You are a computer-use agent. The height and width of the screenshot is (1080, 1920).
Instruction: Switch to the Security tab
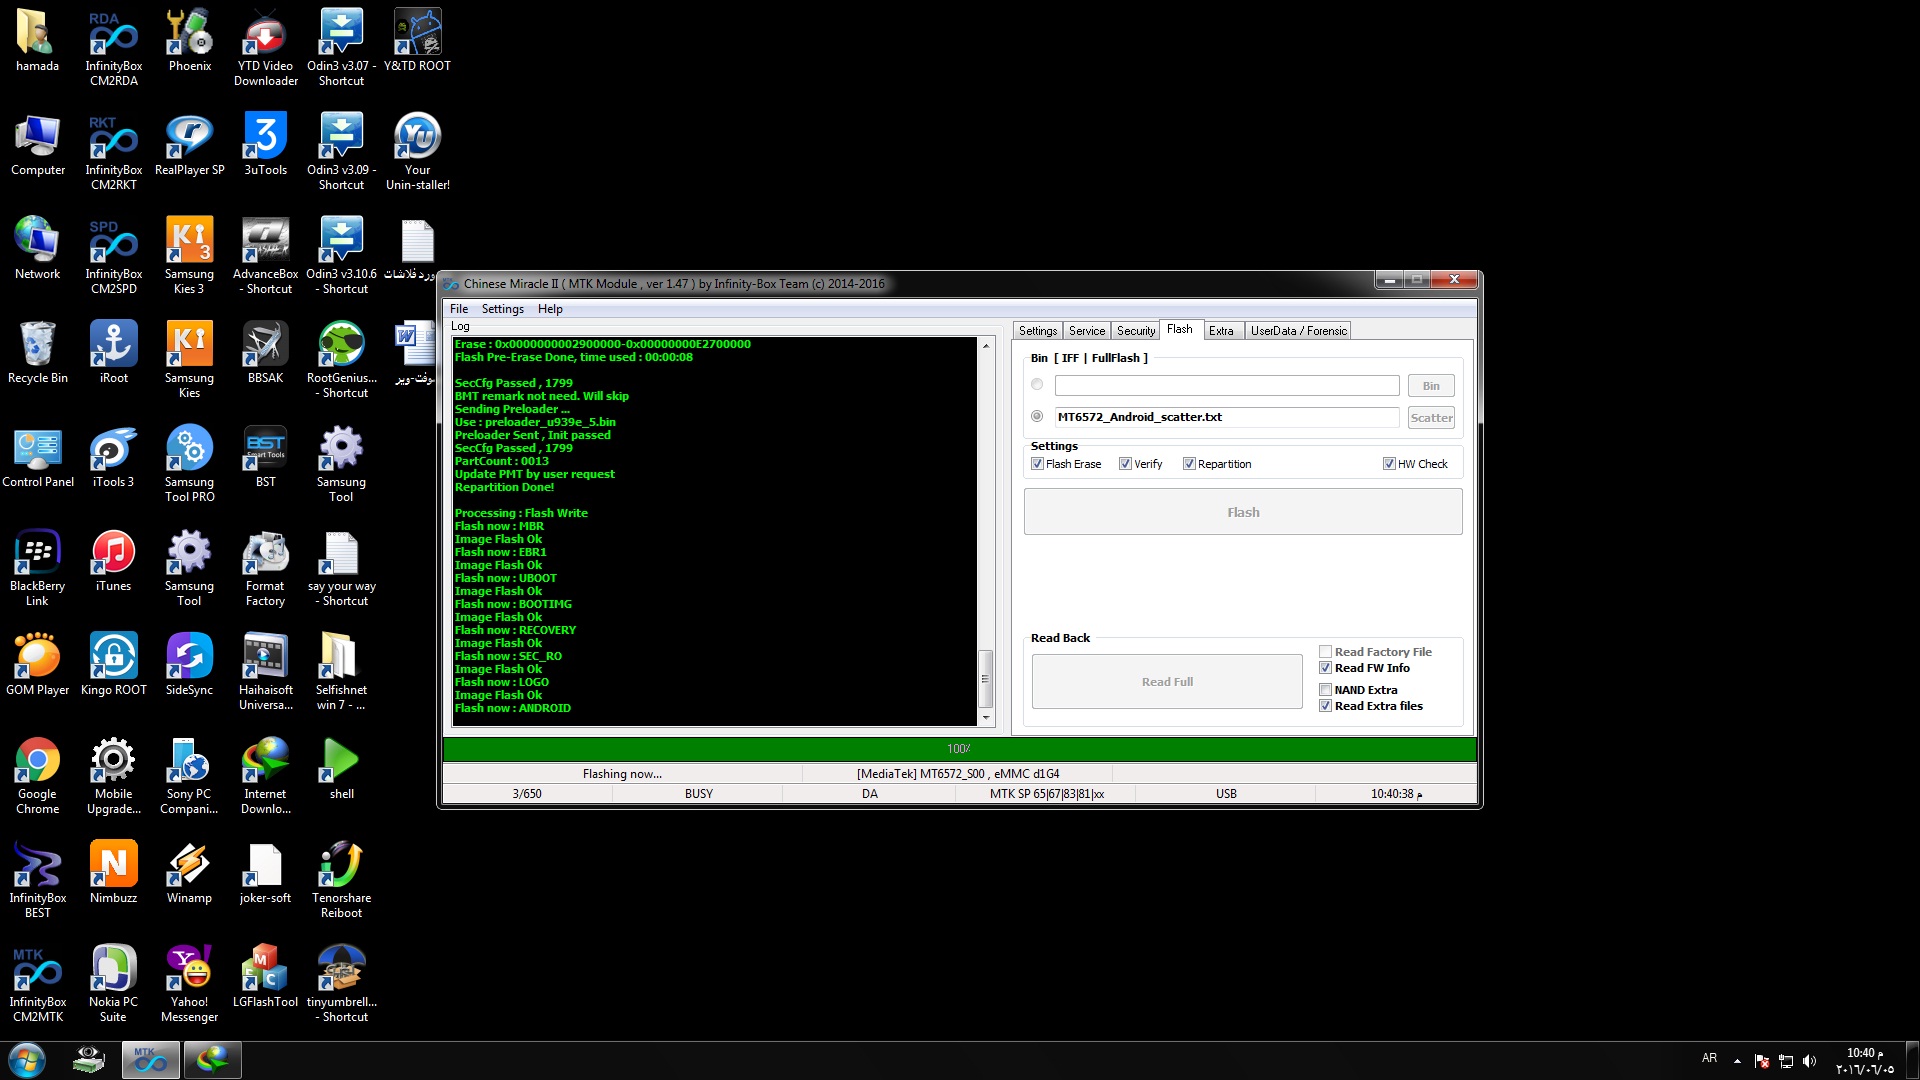1136,331
